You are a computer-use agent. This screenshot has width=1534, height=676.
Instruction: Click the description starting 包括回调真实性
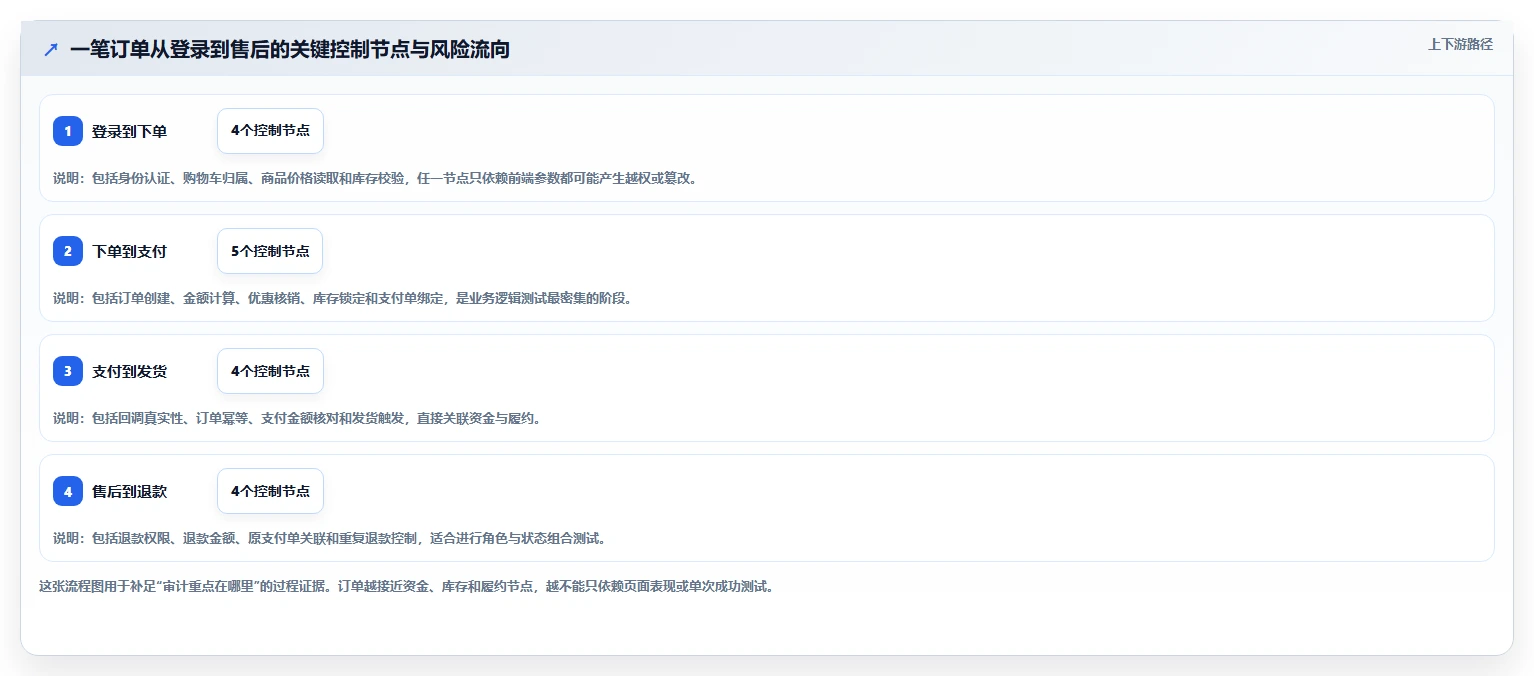point(297,418)
